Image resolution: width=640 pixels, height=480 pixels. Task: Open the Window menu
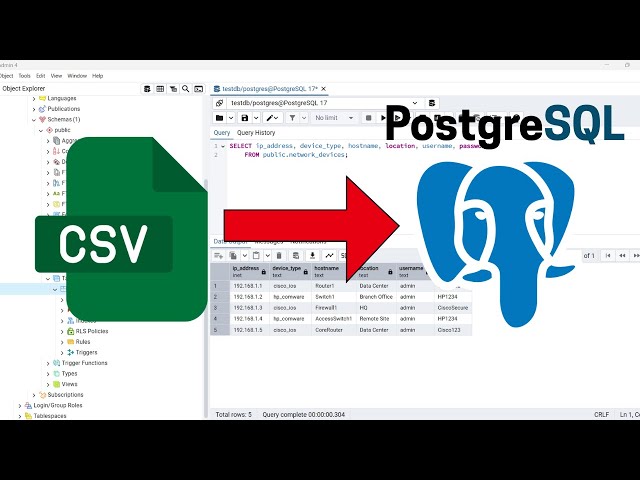77,76
